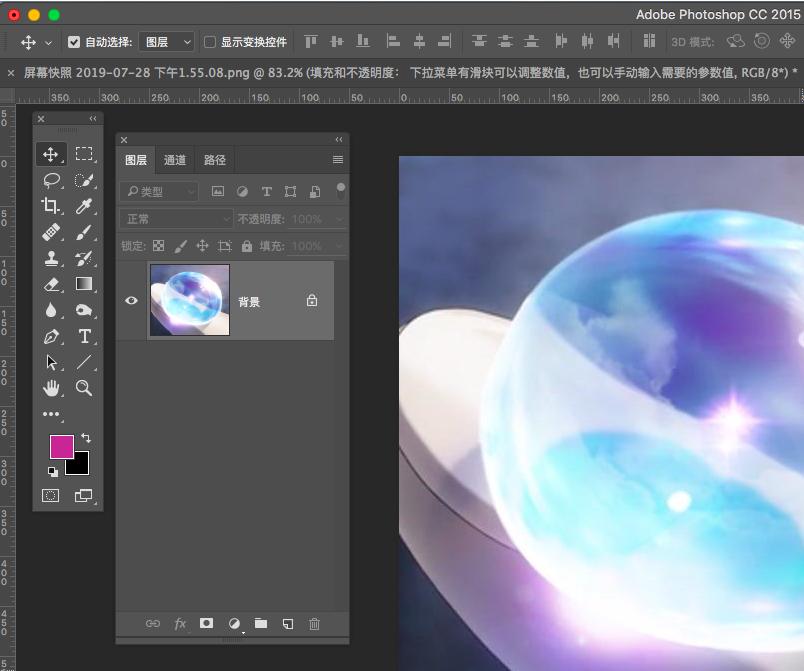The image size is (804, 671).
Task: Select the Crop tool
Action: click(x=51, y=206)
